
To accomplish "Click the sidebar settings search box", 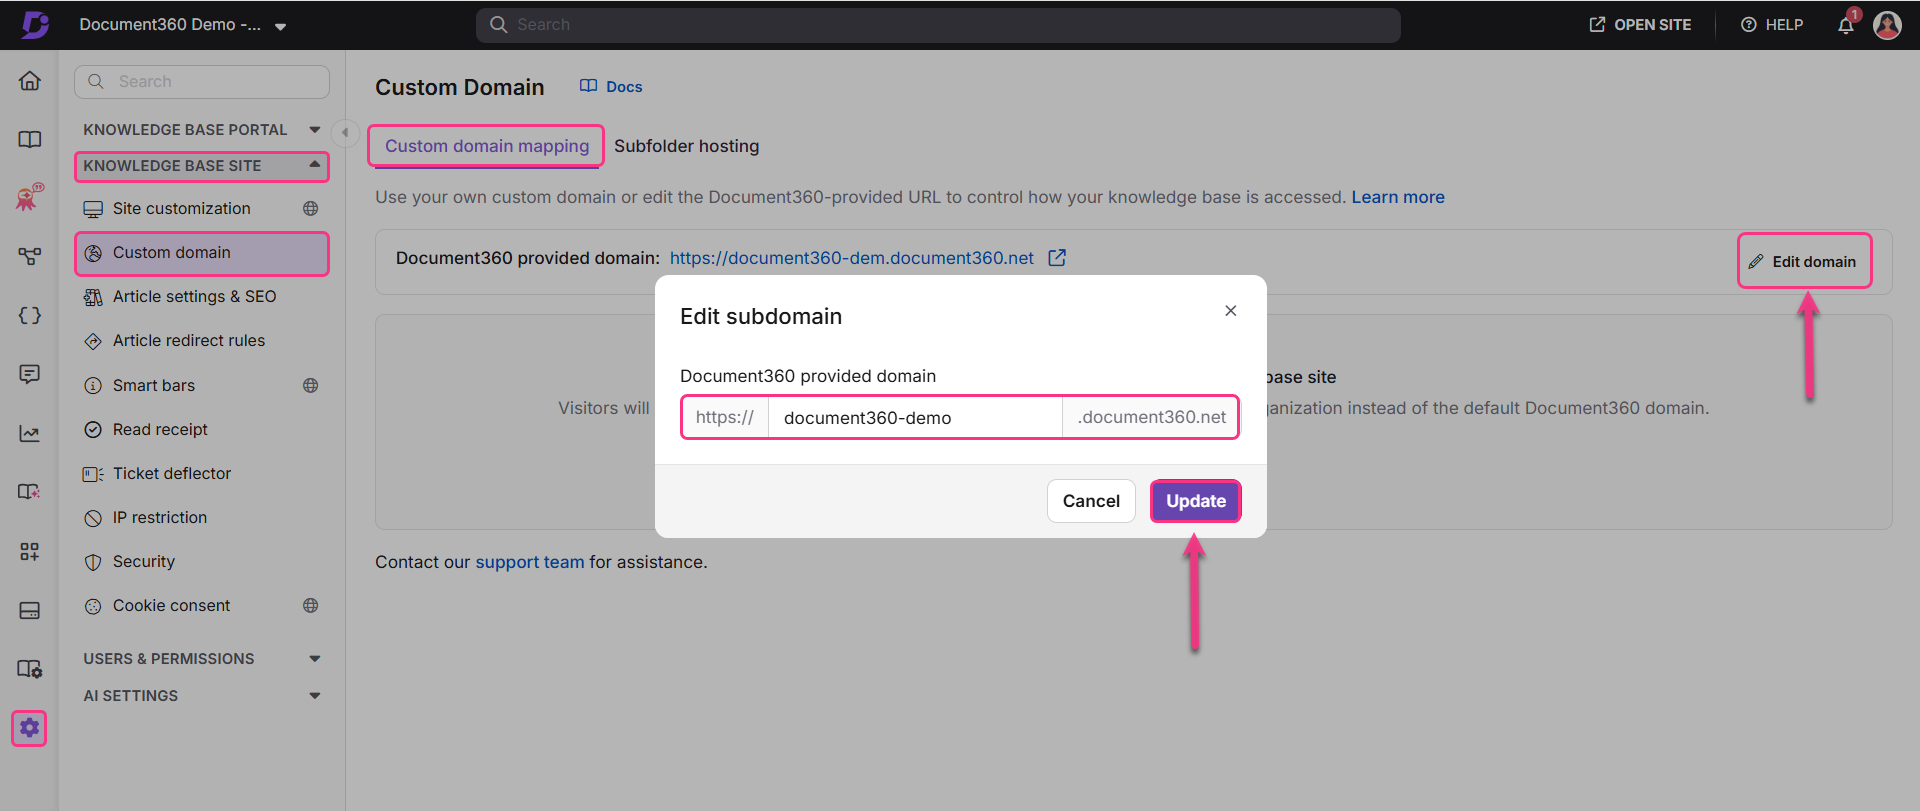I will tap(201, 82).
